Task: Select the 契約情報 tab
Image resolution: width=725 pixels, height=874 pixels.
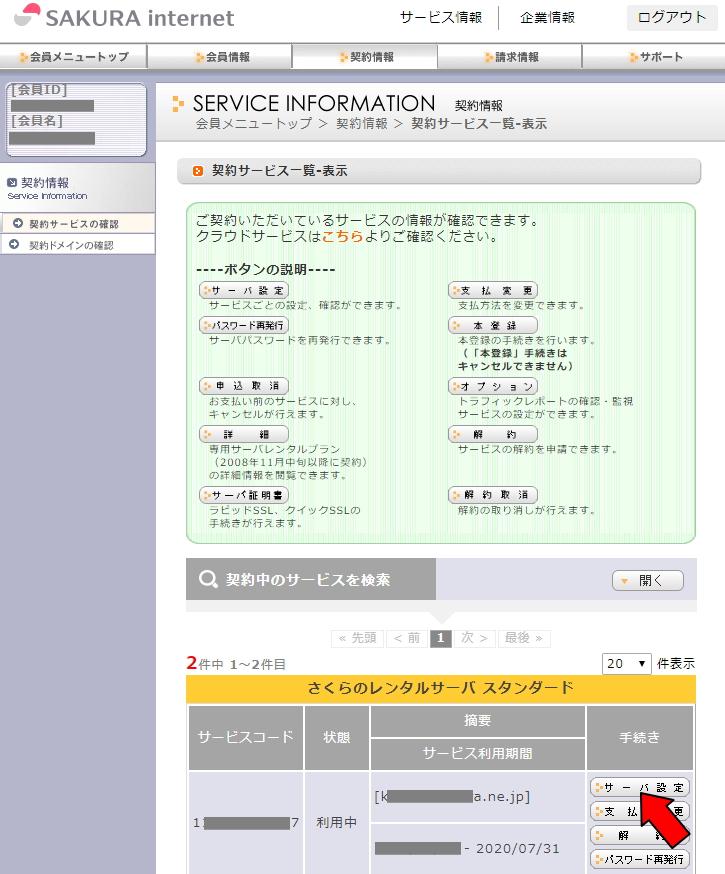Action: [x=365, y=57]
